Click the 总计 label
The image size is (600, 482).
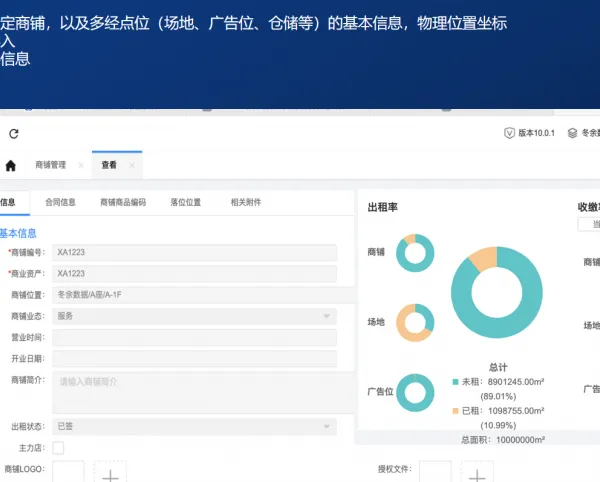pos(498,368)
